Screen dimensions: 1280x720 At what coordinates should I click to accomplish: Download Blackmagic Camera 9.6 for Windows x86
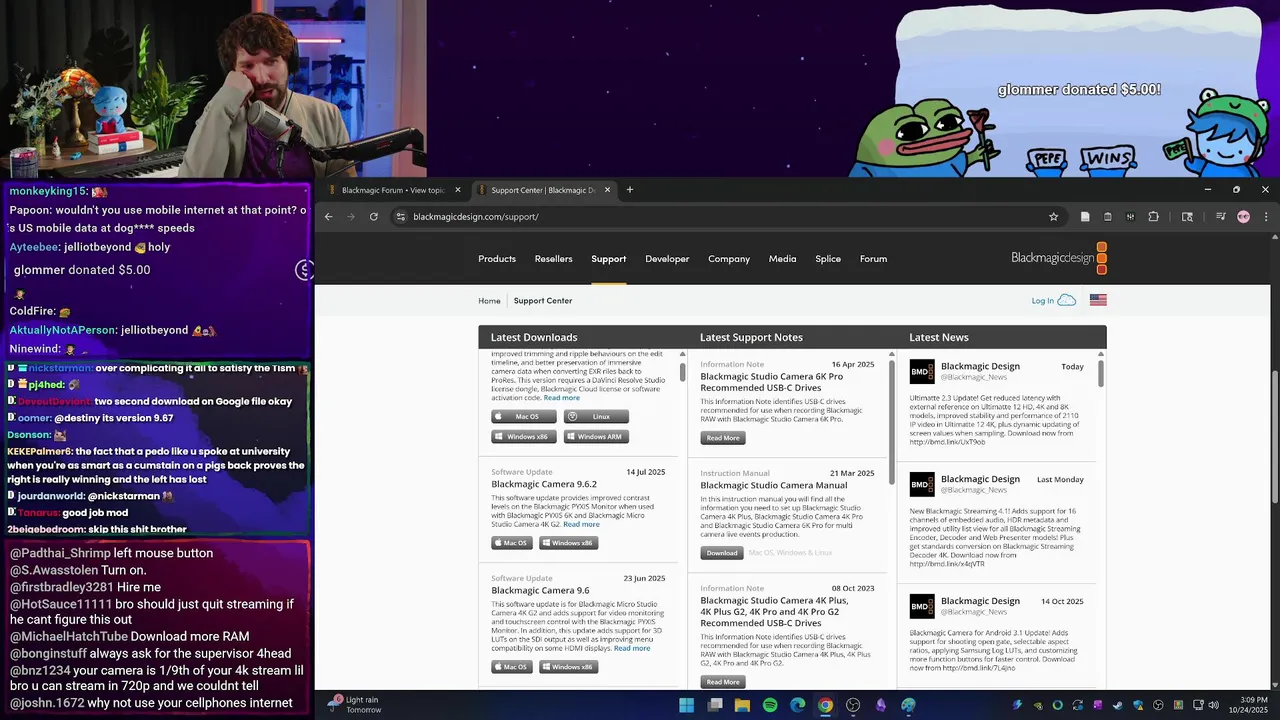569,667
